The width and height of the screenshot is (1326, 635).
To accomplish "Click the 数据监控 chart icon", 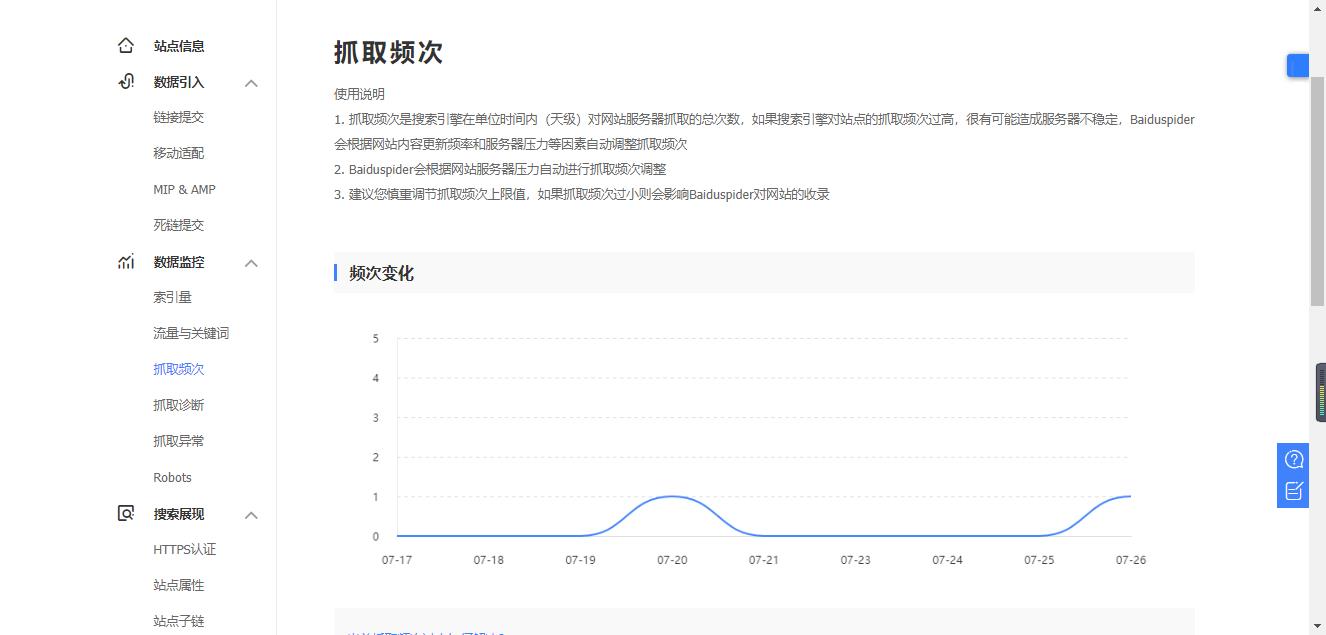I will click(126, 262).
